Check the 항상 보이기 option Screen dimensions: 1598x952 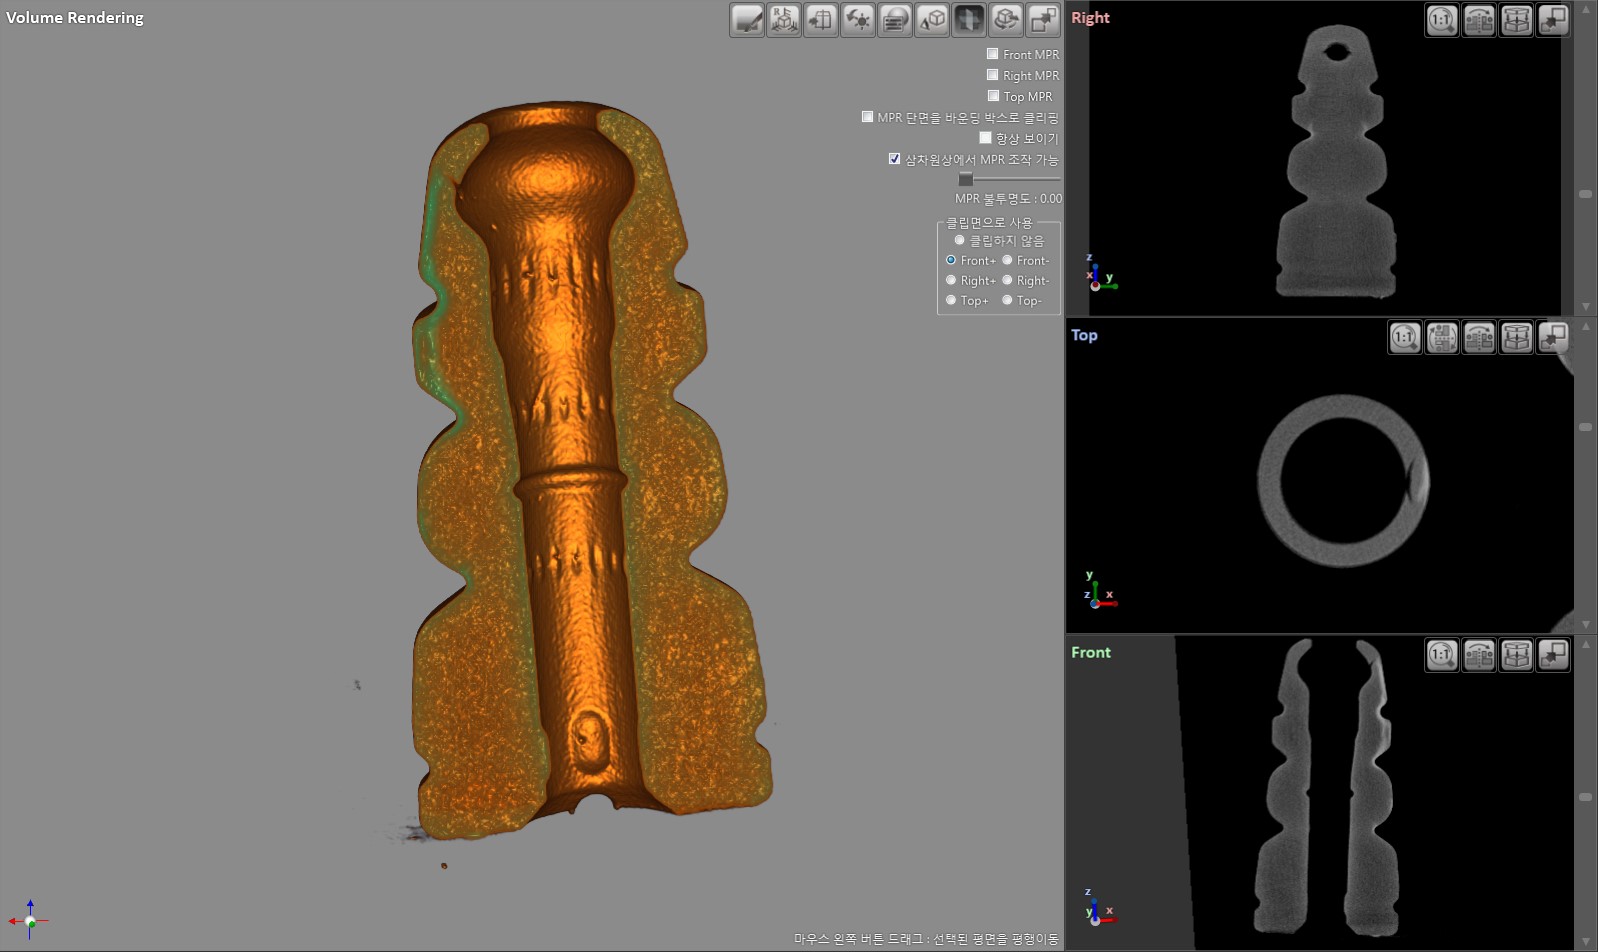[985, 138]
